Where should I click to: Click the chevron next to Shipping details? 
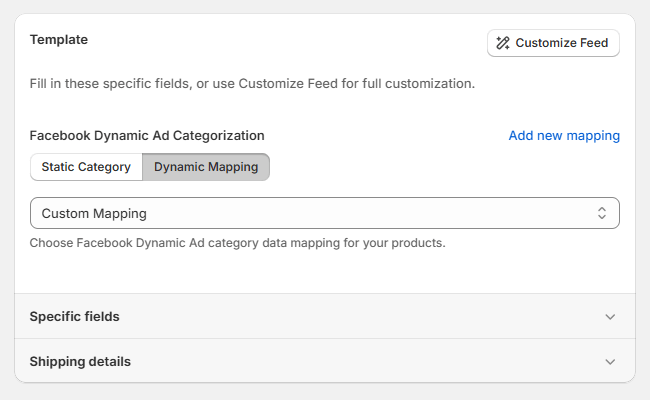click(x=610, y=362)
